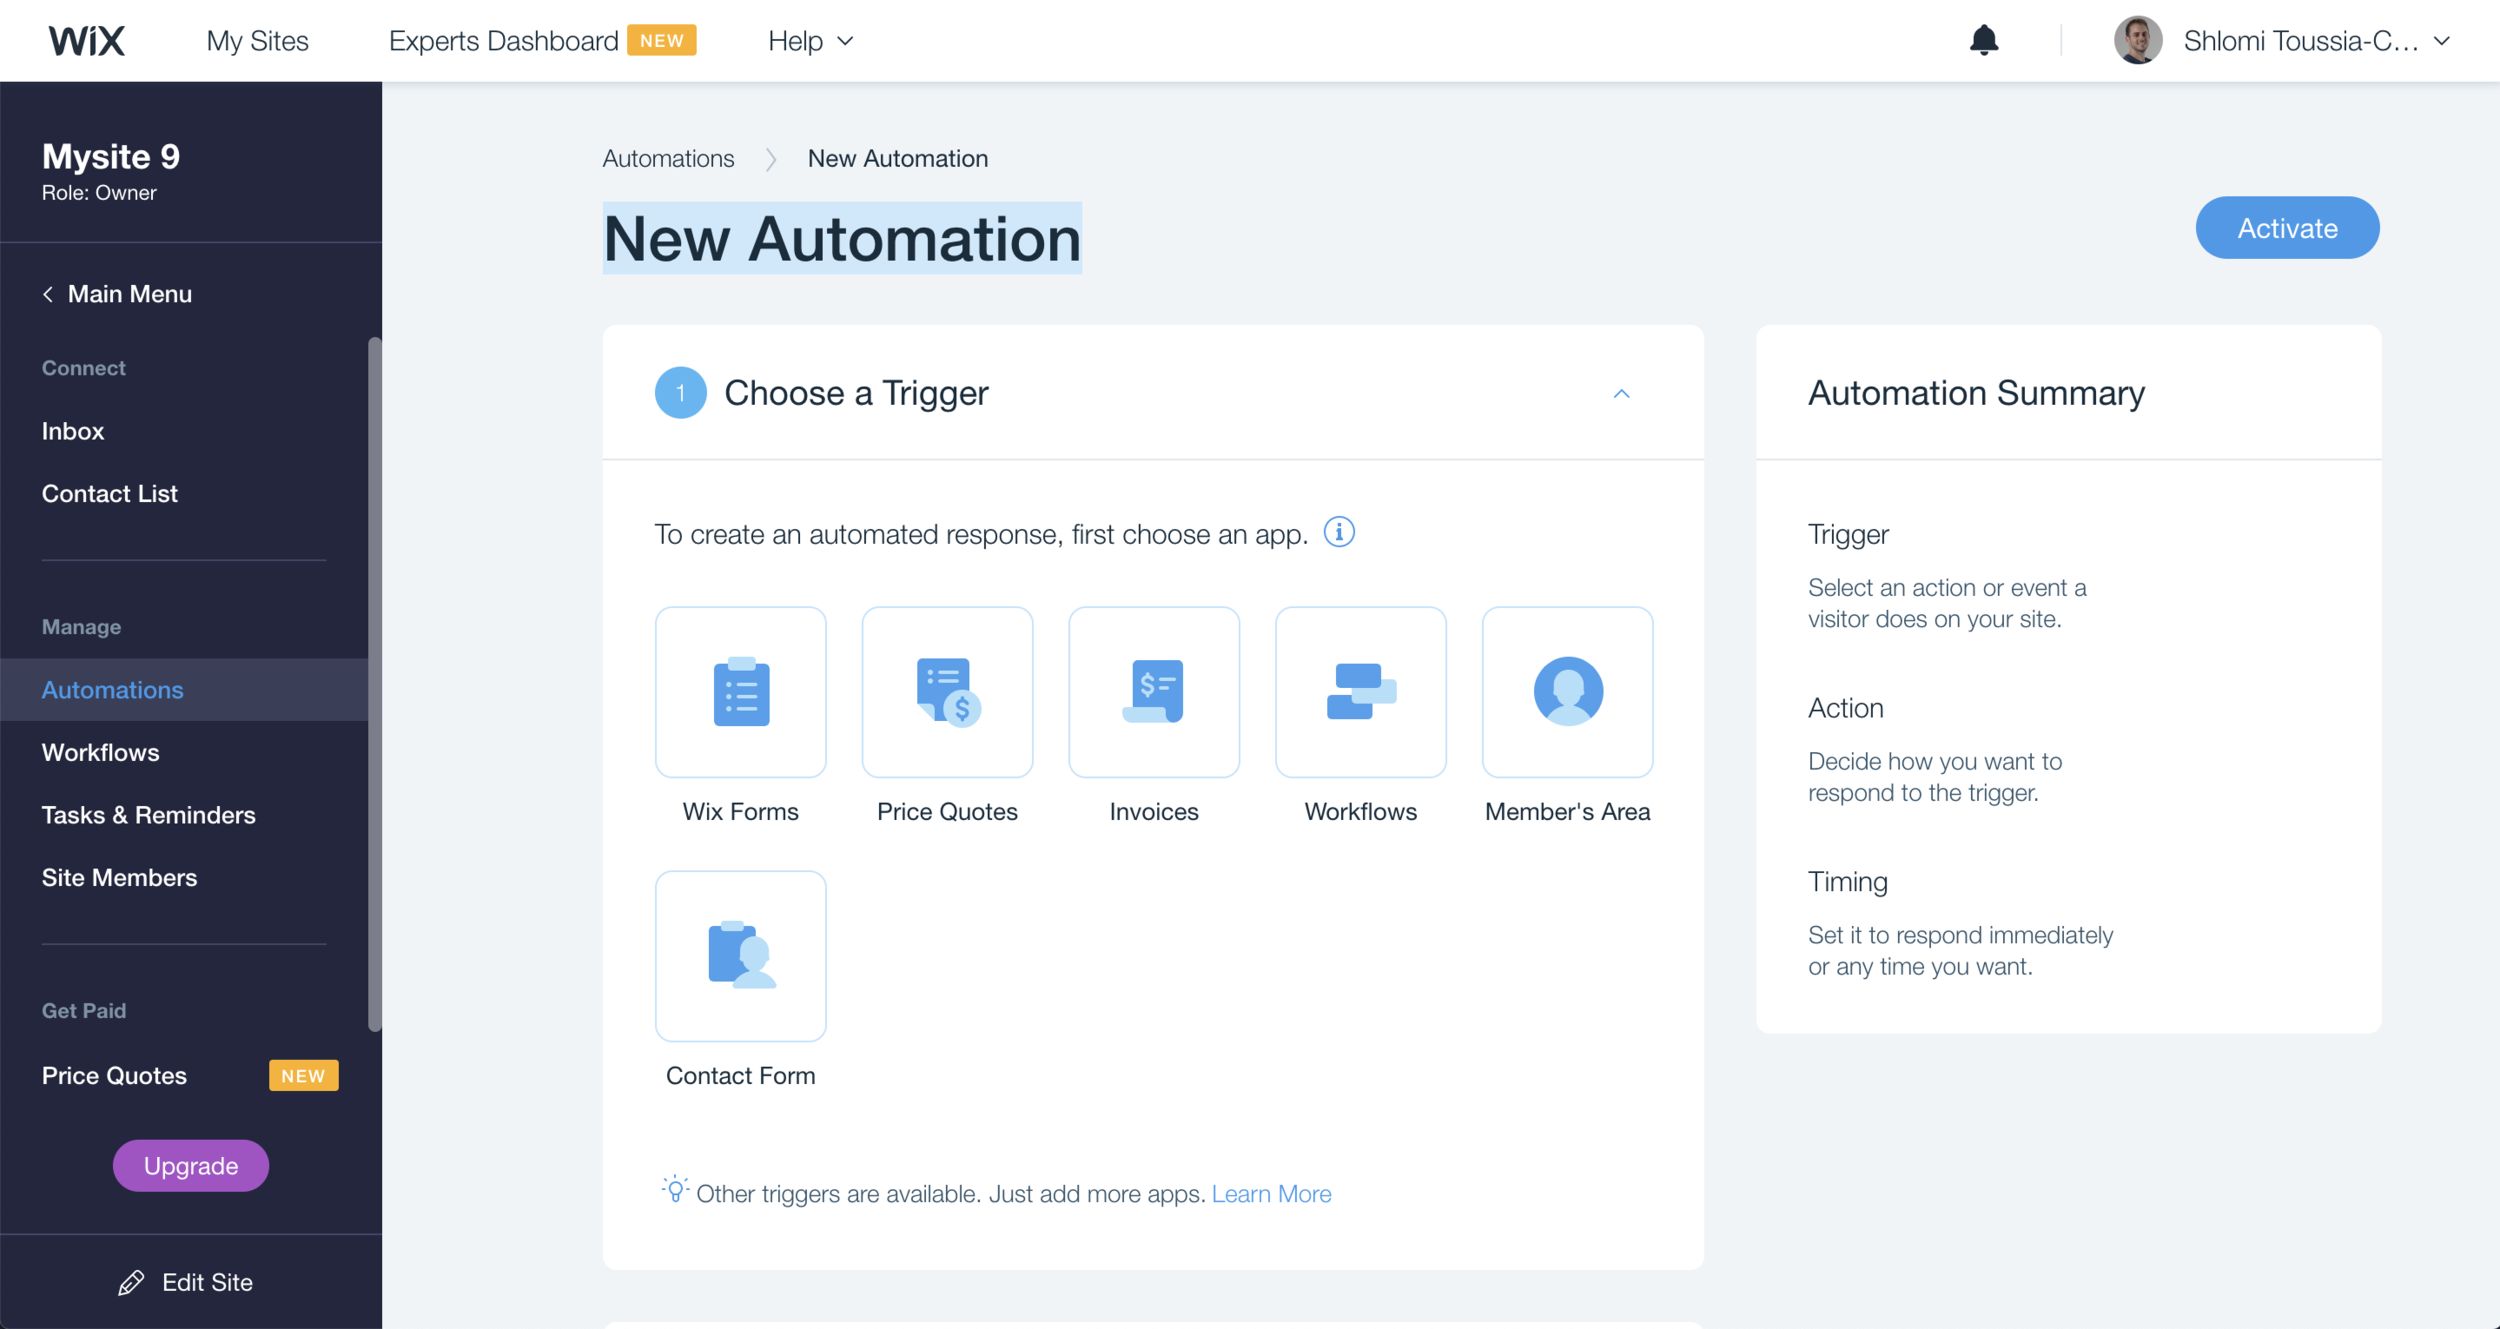Open Workflows in the sidebar

[x=100, y=752]
